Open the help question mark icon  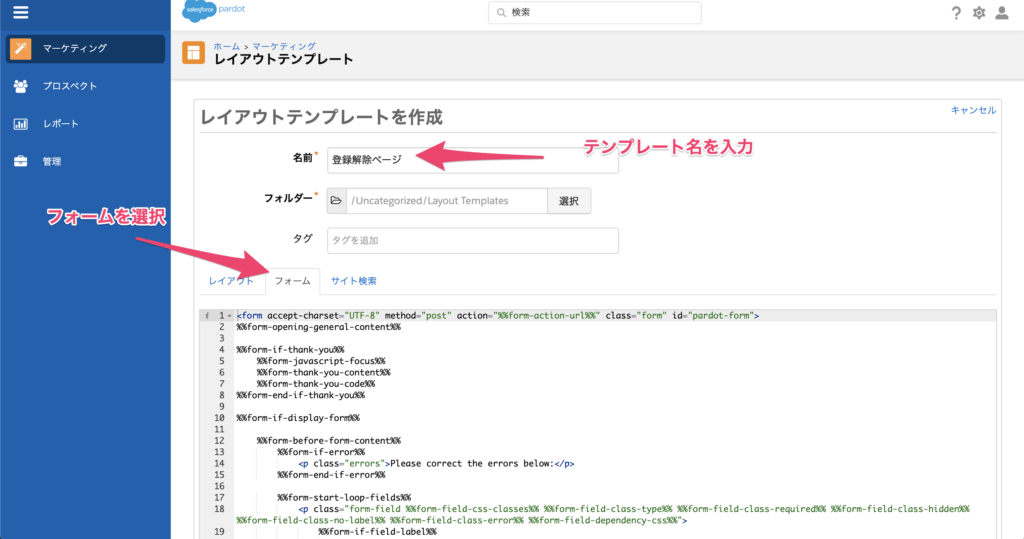click(956, 13)
